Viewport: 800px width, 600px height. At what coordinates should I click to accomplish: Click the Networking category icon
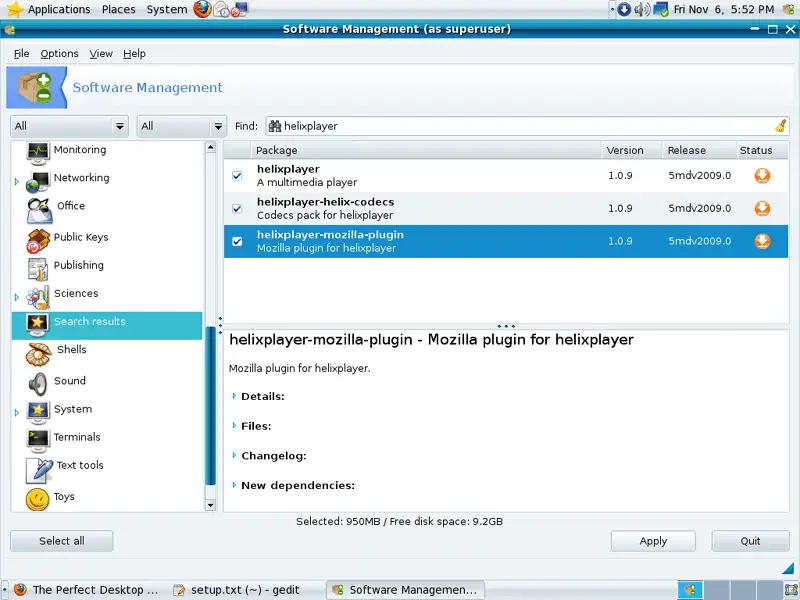[38, 181]
